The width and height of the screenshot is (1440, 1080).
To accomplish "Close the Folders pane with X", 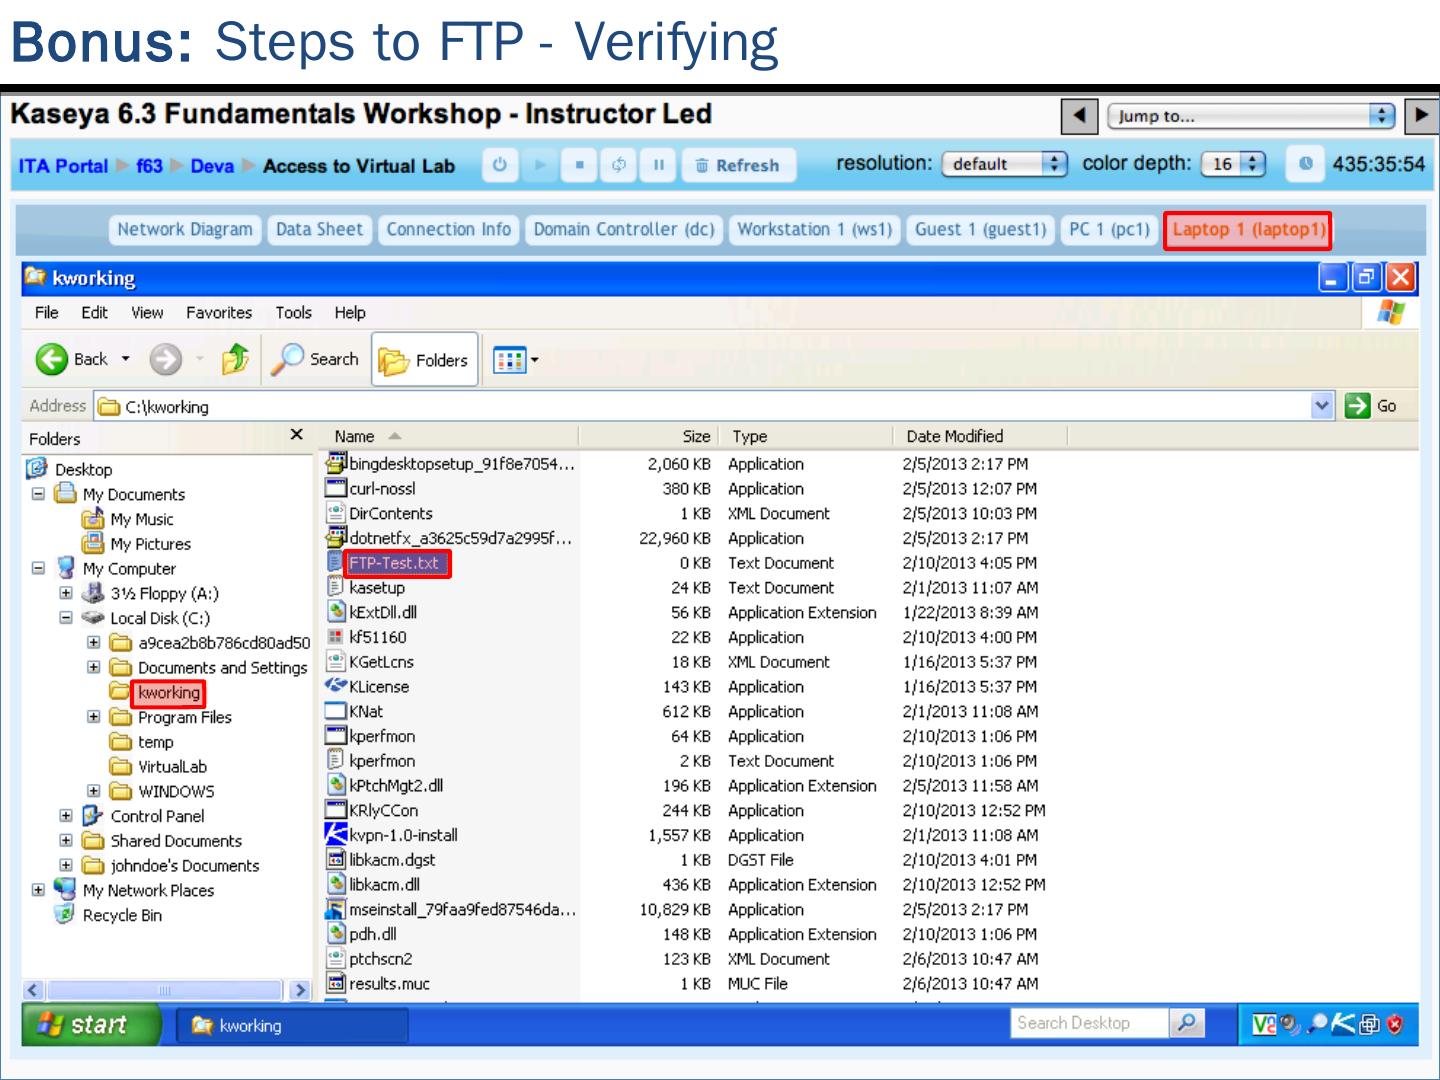I will tap(296, 435).
